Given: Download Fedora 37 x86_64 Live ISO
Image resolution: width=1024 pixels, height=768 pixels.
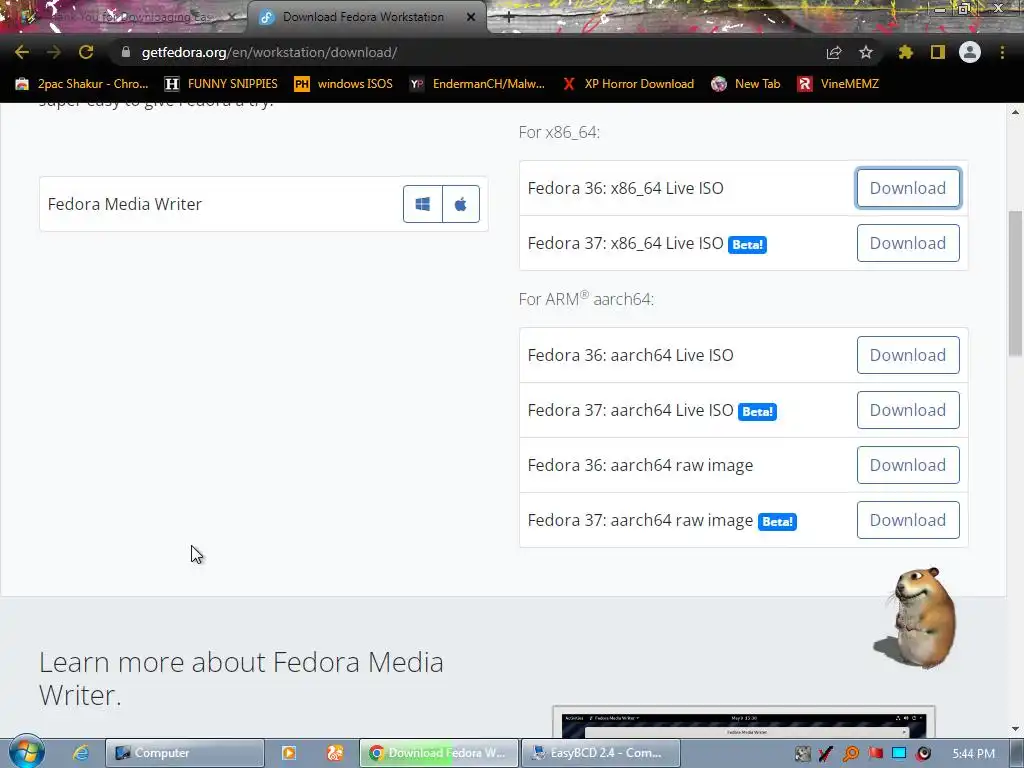Looking at the screenshot, I should click(908, 243).
